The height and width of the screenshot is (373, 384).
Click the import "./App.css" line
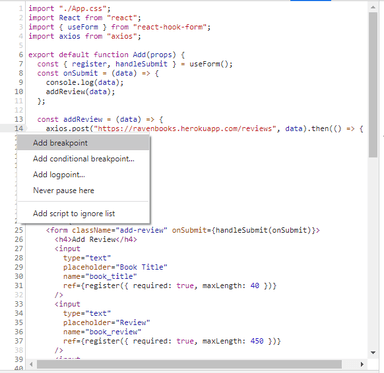coord(69,8)
